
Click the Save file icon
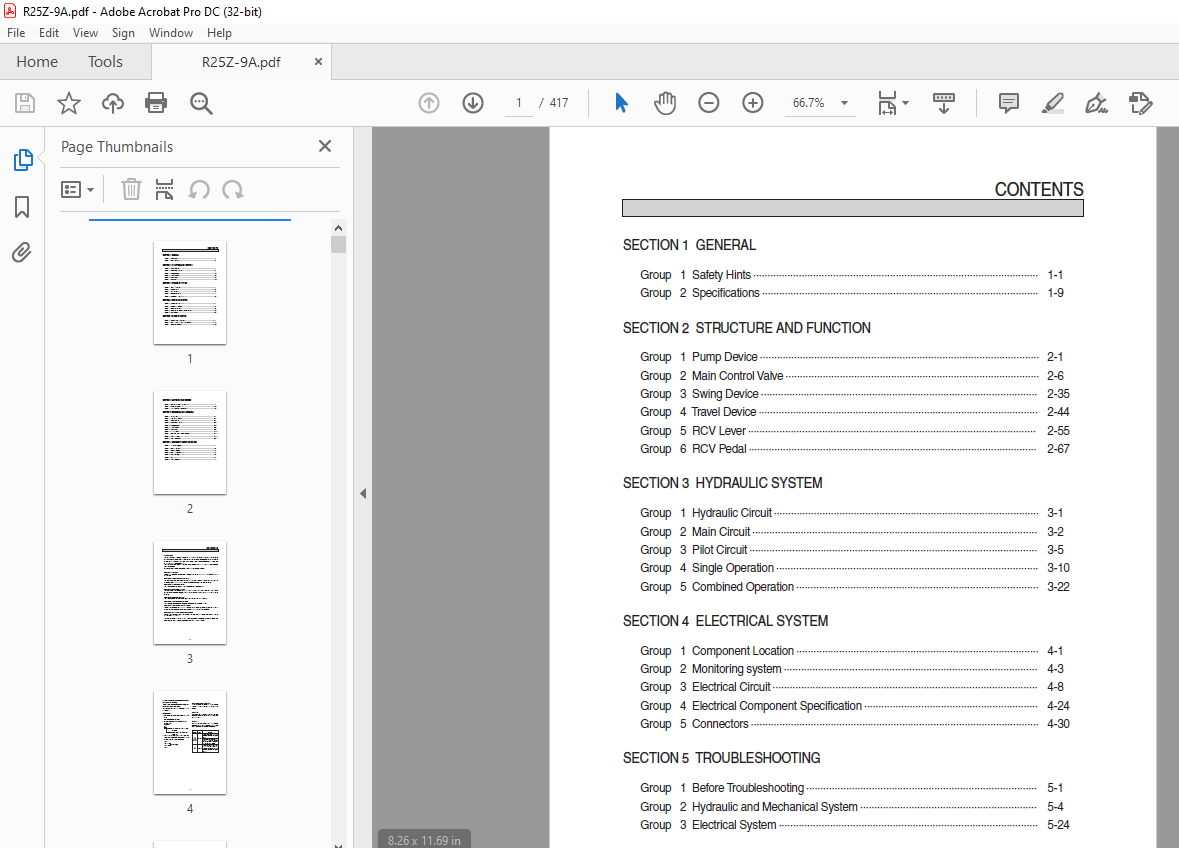tap(25, 103)
